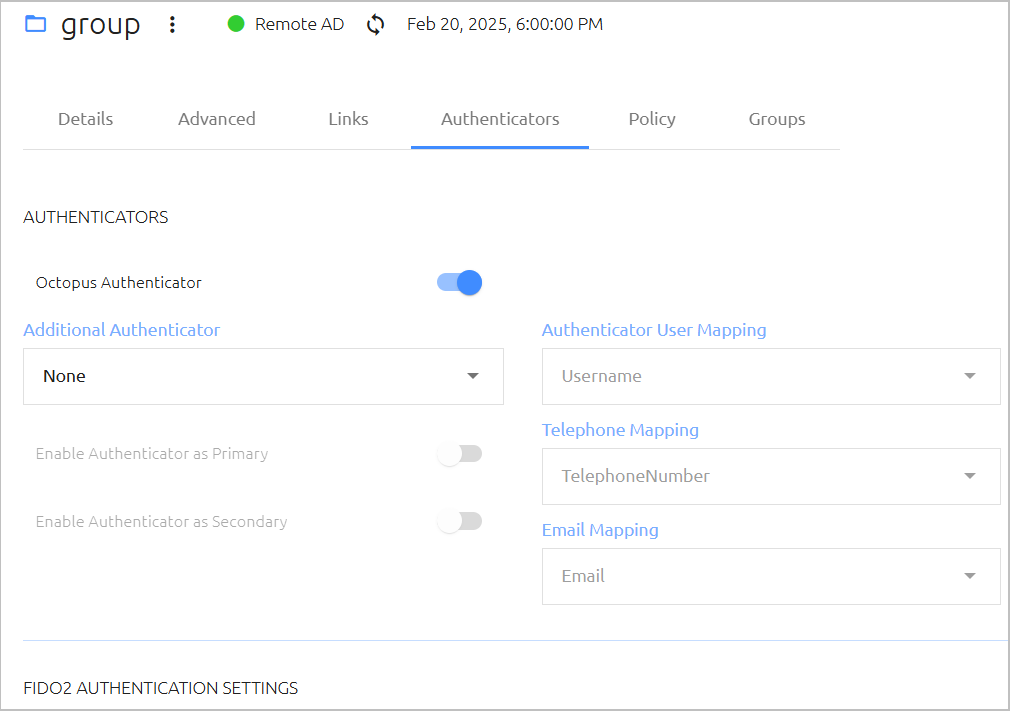Screen dimensions: 1010x711
Task: Click the sync refresh icon
Action: pyautogui.click(x=376, y=24)
